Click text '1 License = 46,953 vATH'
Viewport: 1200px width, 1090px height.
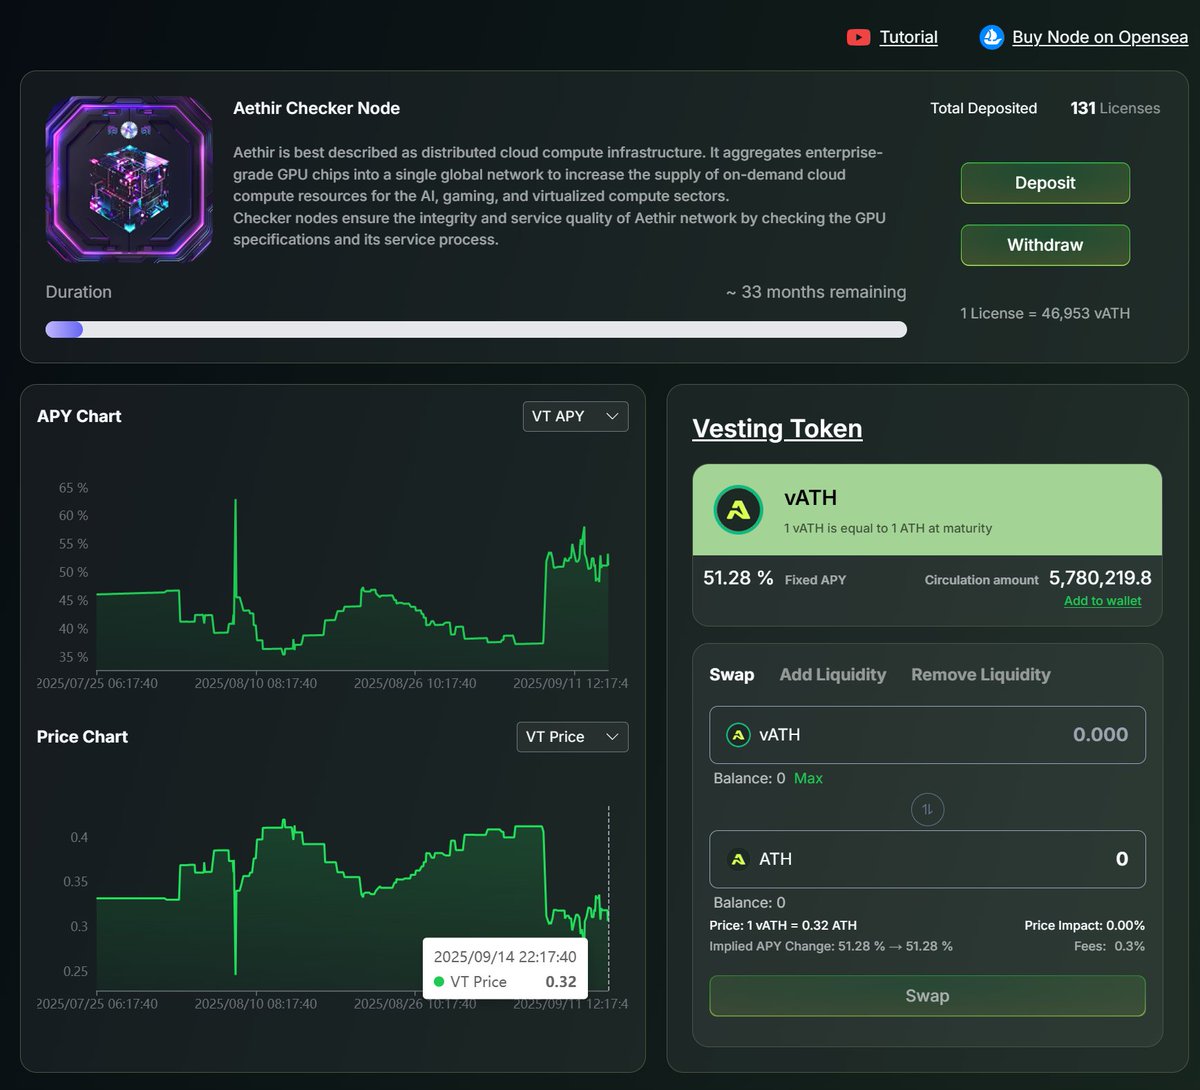(x=1045, y=313)
